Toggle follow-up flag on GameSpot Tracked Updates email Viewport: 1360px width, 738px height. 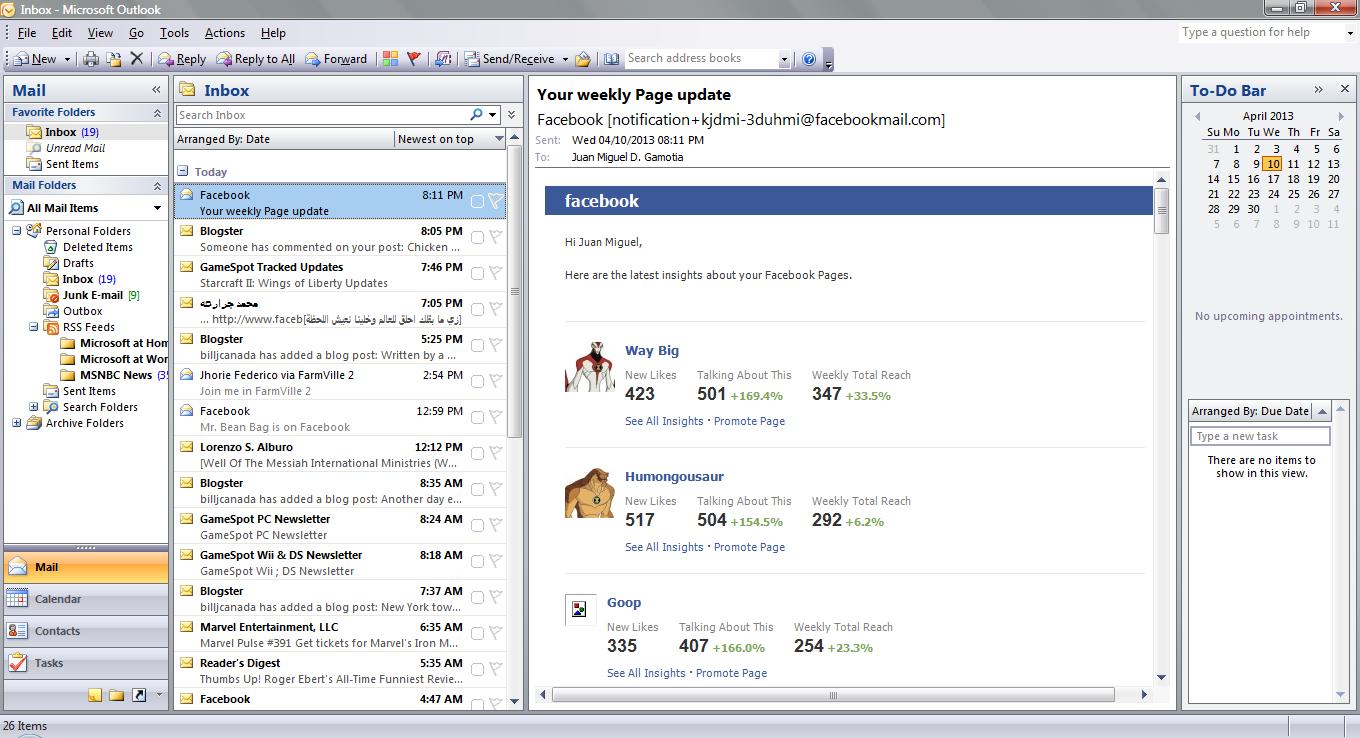point(495,274)
